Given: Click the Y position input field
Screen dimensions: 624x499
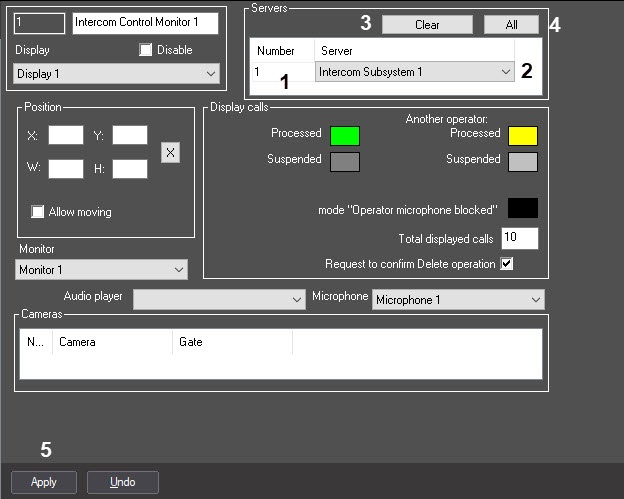Looking at the screenshot, I should tap(130, 135).
